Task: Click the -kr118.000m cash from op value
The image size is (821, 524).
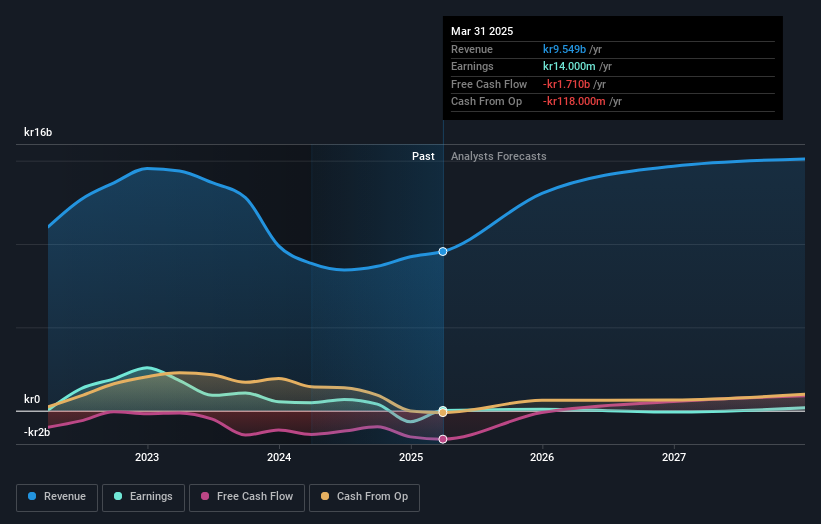Action: click(574, 102)
